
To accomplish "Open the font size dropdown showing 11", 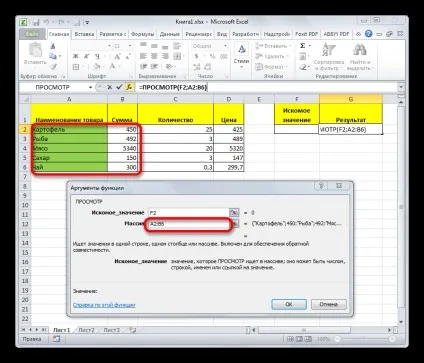I will tap(130, 46).
